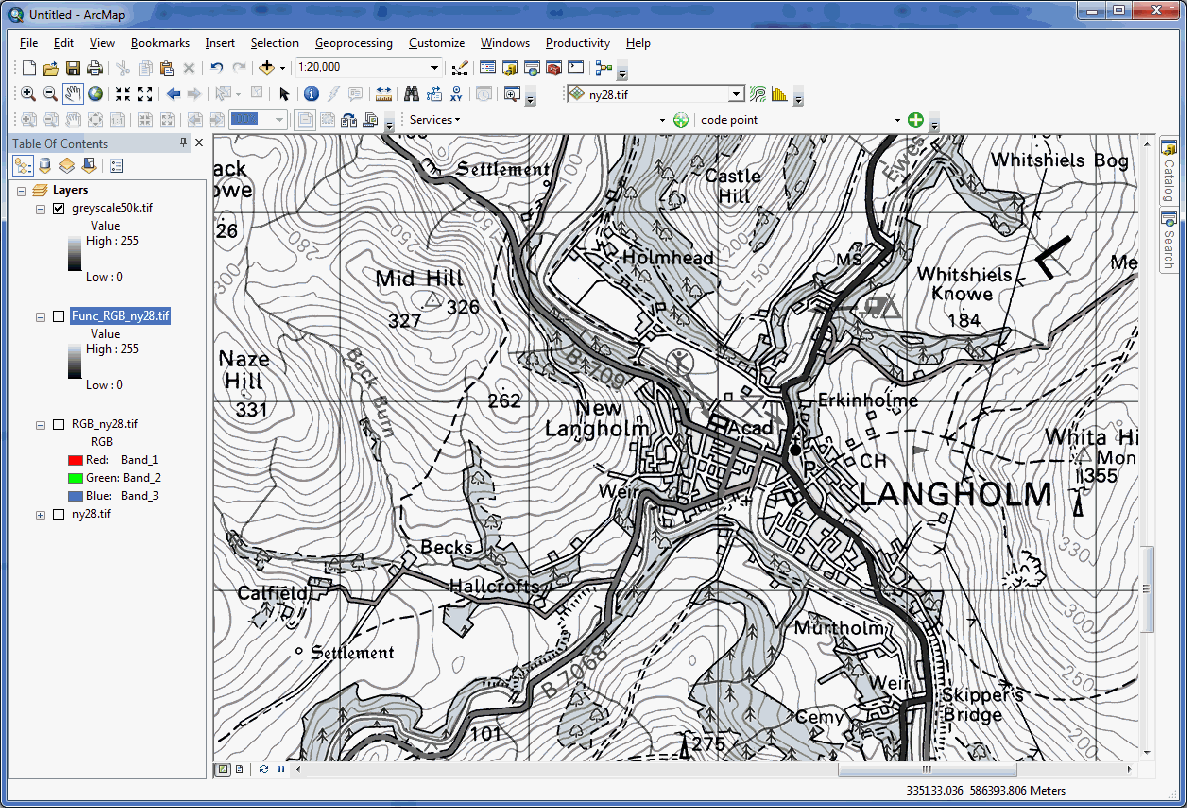Open the Geoprocessing menu
The height and width of the screenshot is (808, 1187).
(x=353, y=43)
